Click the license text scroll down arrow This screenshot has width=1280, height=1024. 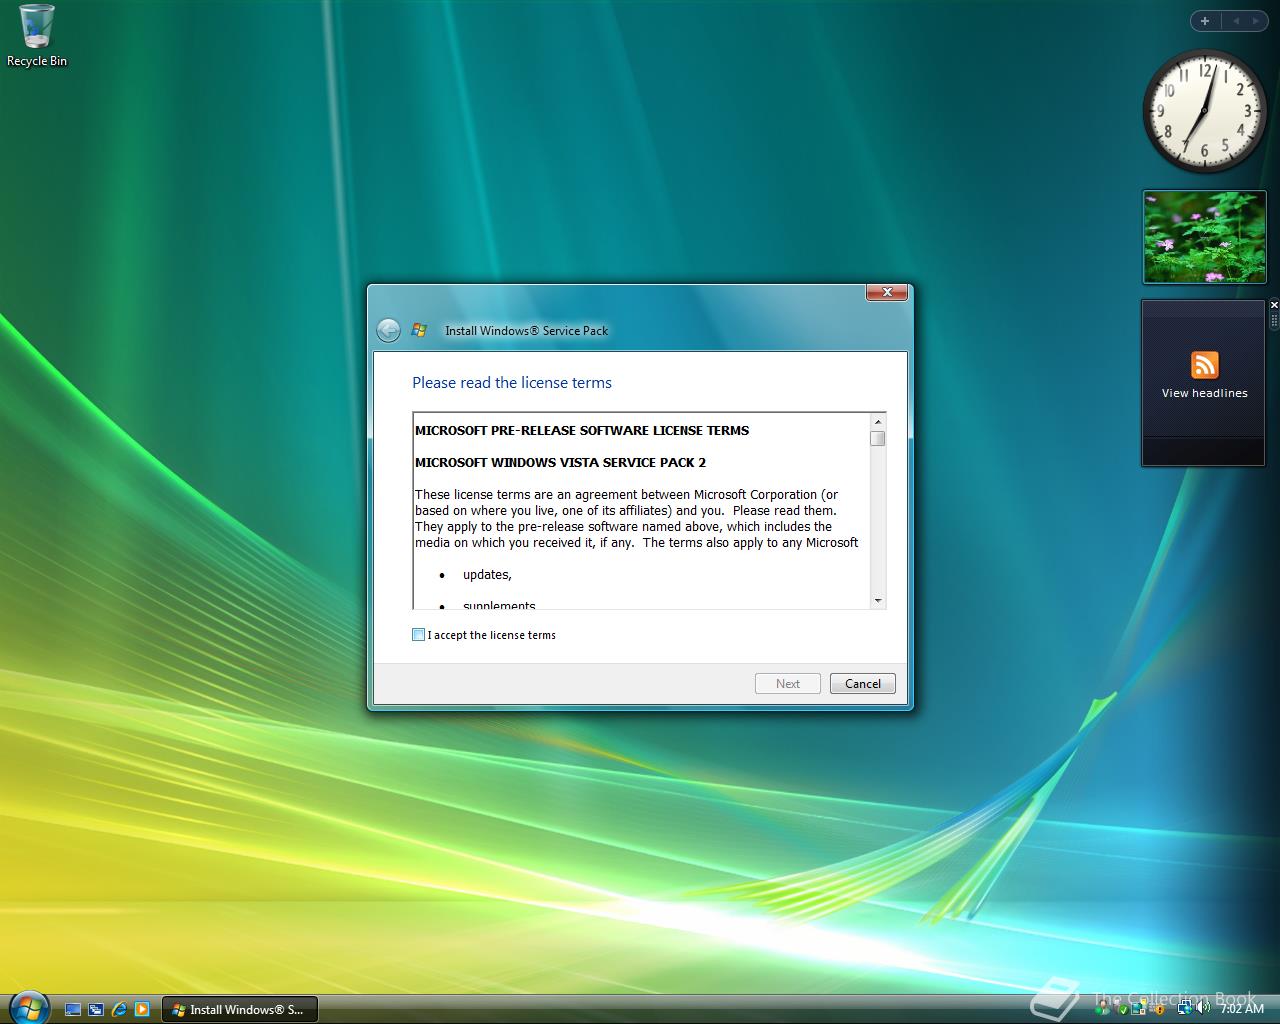coord(878,601)
